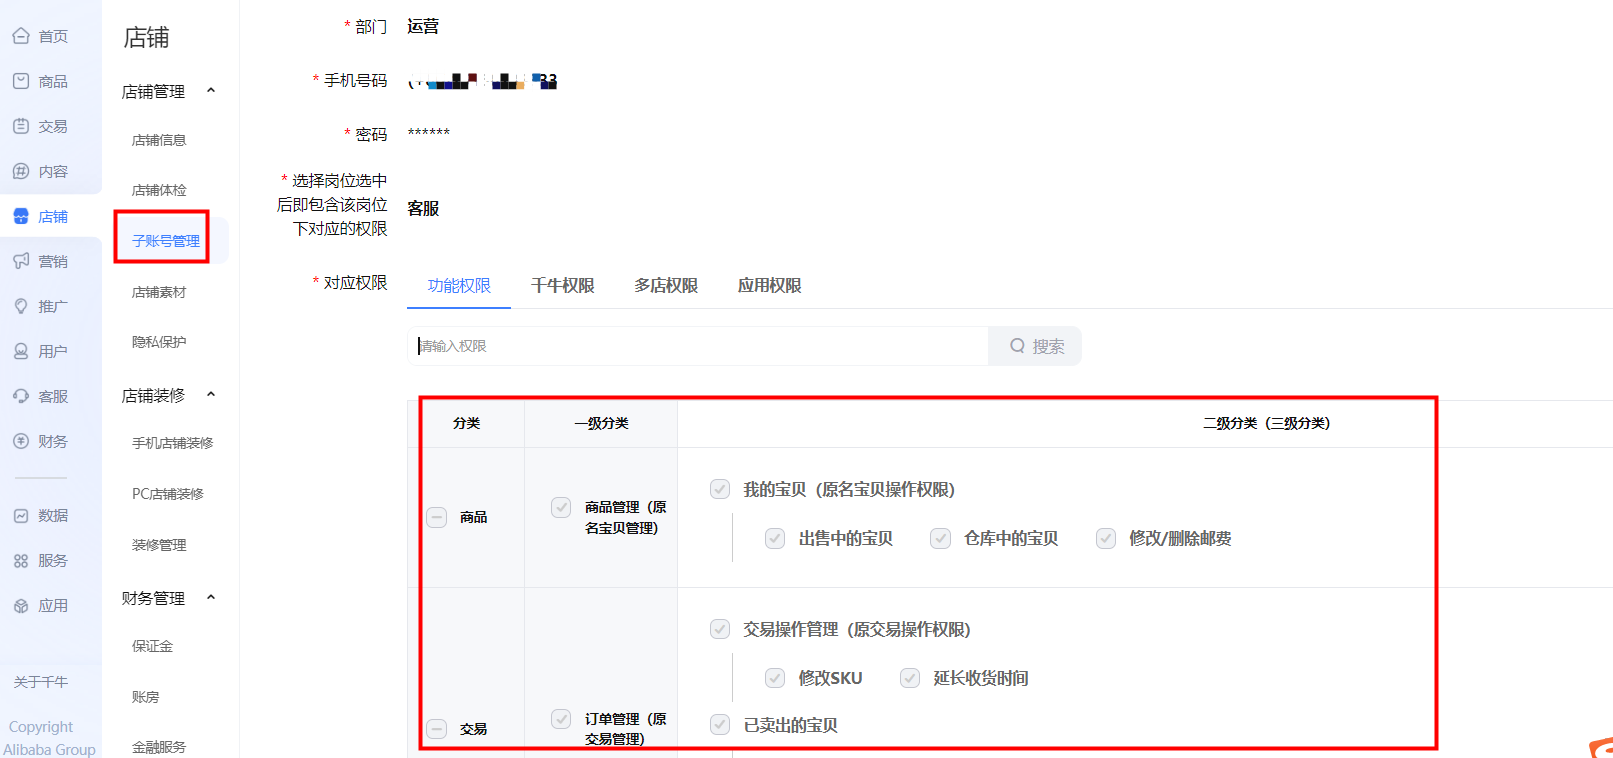Switch to 多店权限 tab
The image size is (1613, 758).
pos(666,286)
